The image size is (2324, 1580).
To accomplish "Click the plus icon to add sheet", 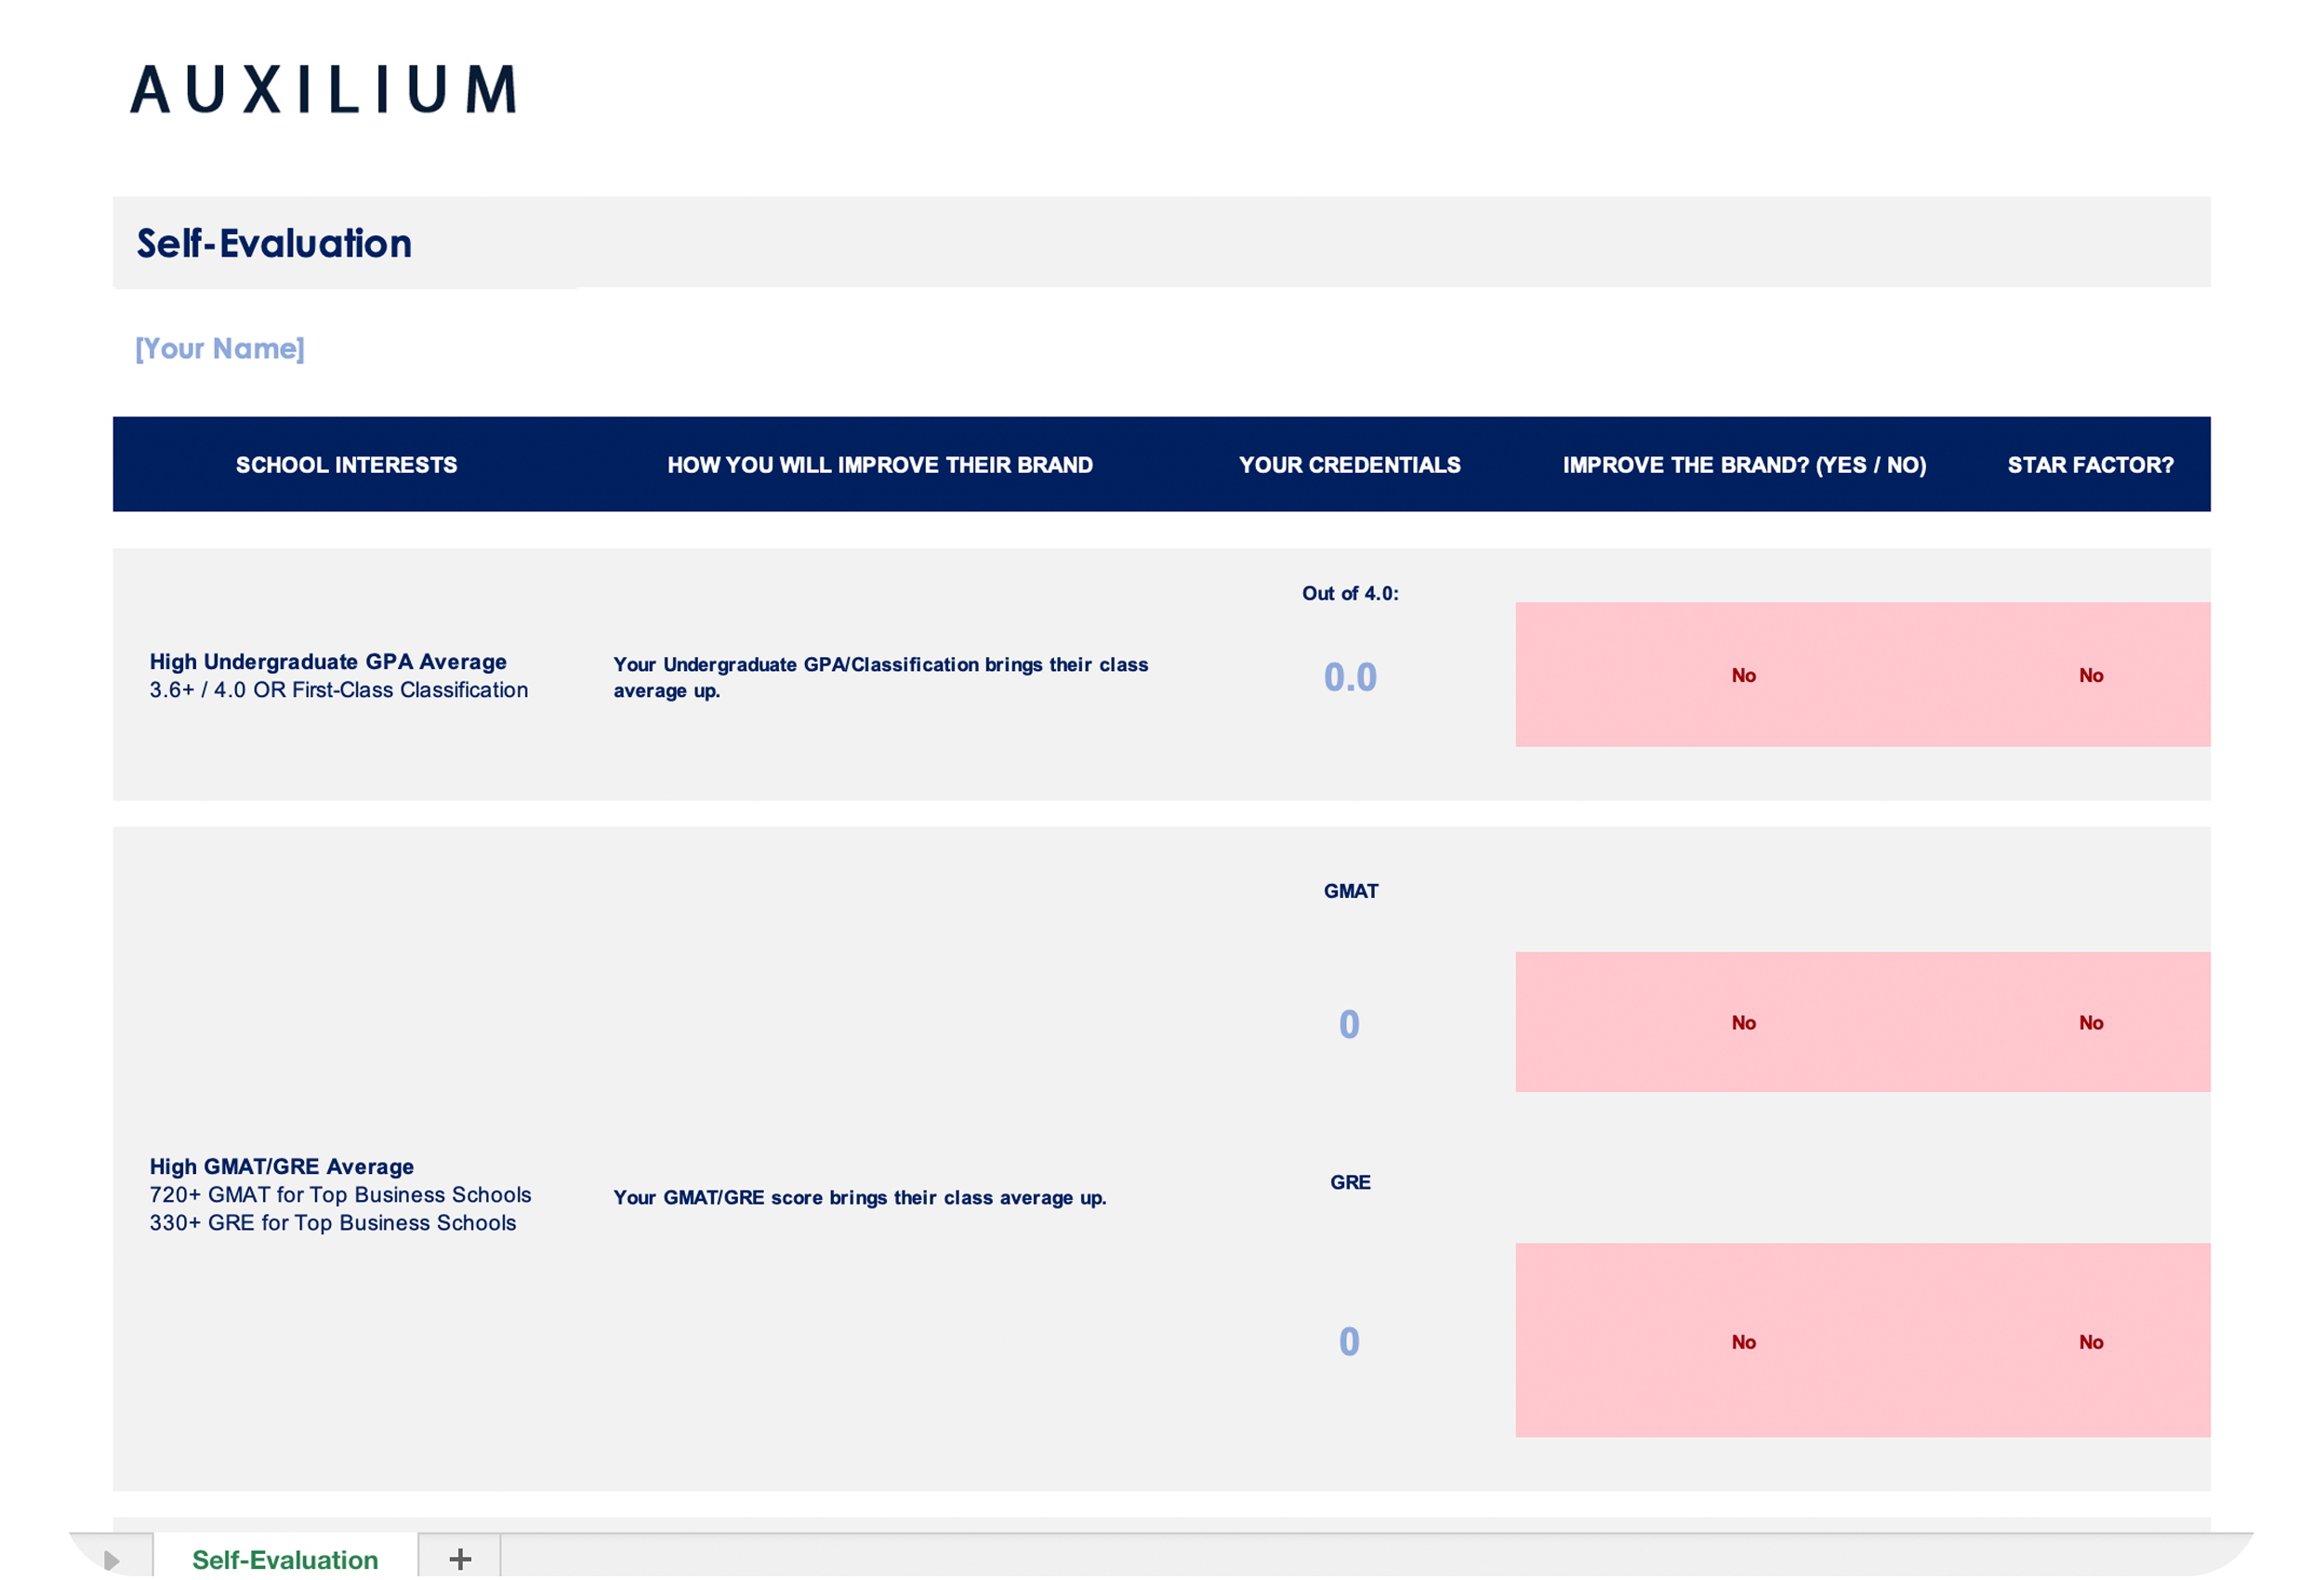I will pyautogui.click(x=460, y=1558).
